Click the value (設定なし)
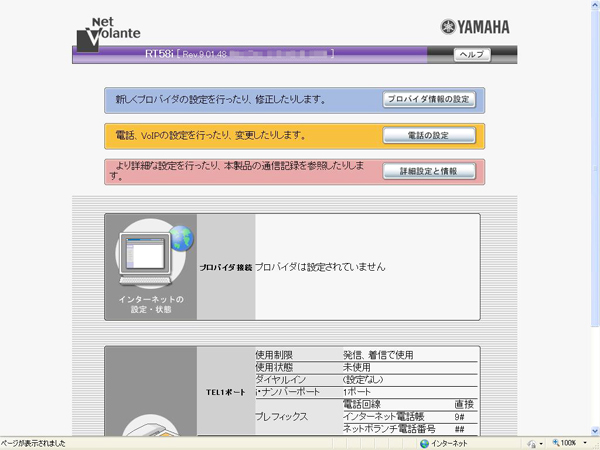The height and width of the screenshot is (450, 600). pos(363,380)
